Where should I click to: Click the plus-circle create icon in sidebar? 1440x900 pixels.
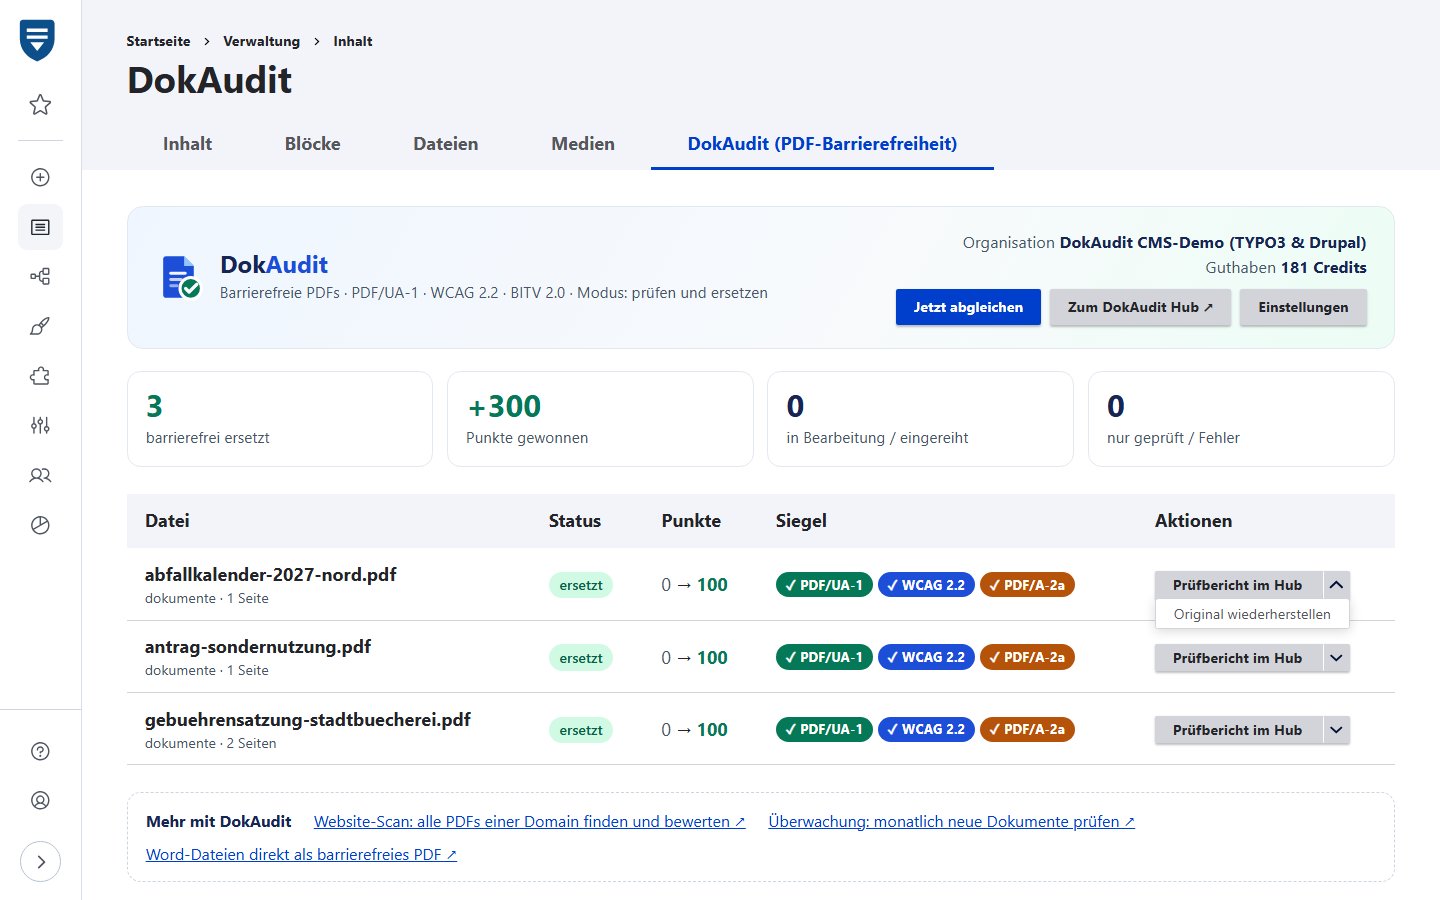[40, 177]
